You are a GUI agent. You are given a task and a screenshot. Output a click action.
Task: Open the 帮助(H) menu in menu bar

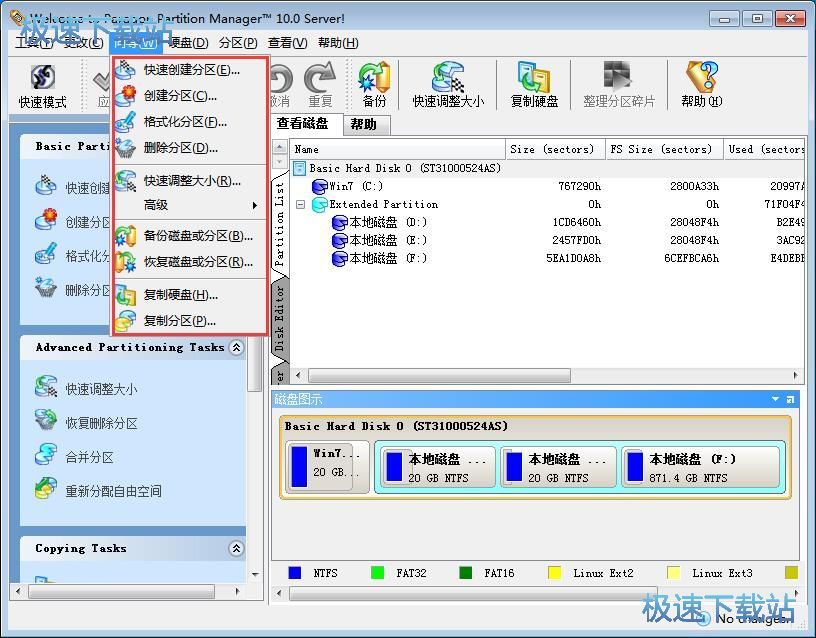click(x=338, y=43)
